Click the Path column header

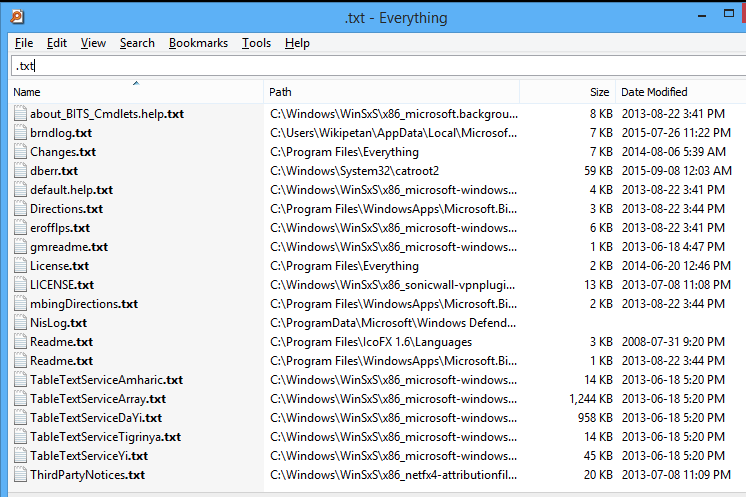(391, 92)
